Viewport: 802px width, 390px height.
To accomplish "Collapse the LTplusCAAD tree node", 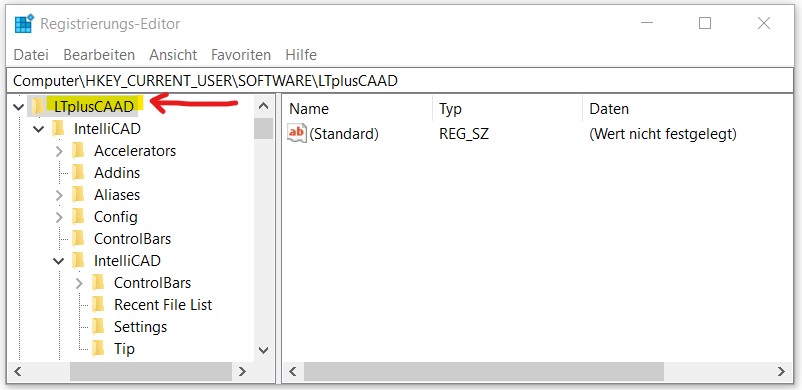I will (18, 106).
